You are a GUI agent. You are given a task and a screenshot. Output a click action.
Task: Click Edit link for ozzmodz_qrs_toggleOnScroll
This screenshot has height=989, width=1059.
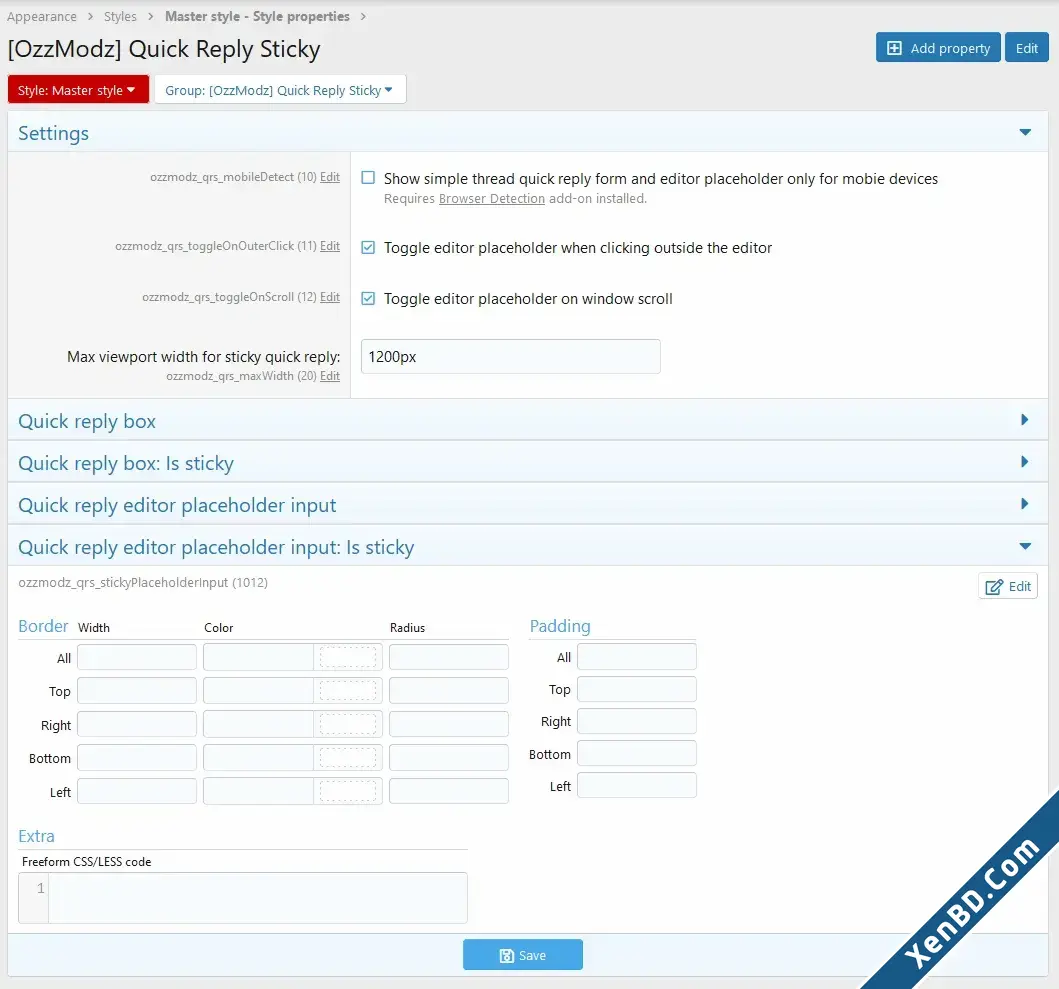330,297
